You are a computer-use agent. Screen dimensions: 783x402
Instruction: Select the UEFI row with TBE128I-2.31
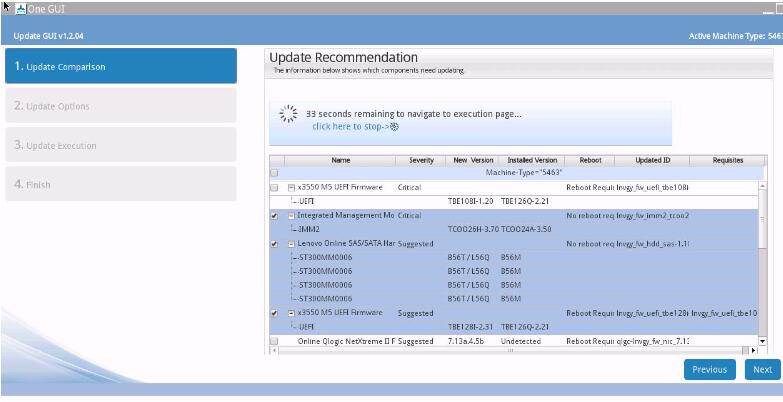coord(513,327)
